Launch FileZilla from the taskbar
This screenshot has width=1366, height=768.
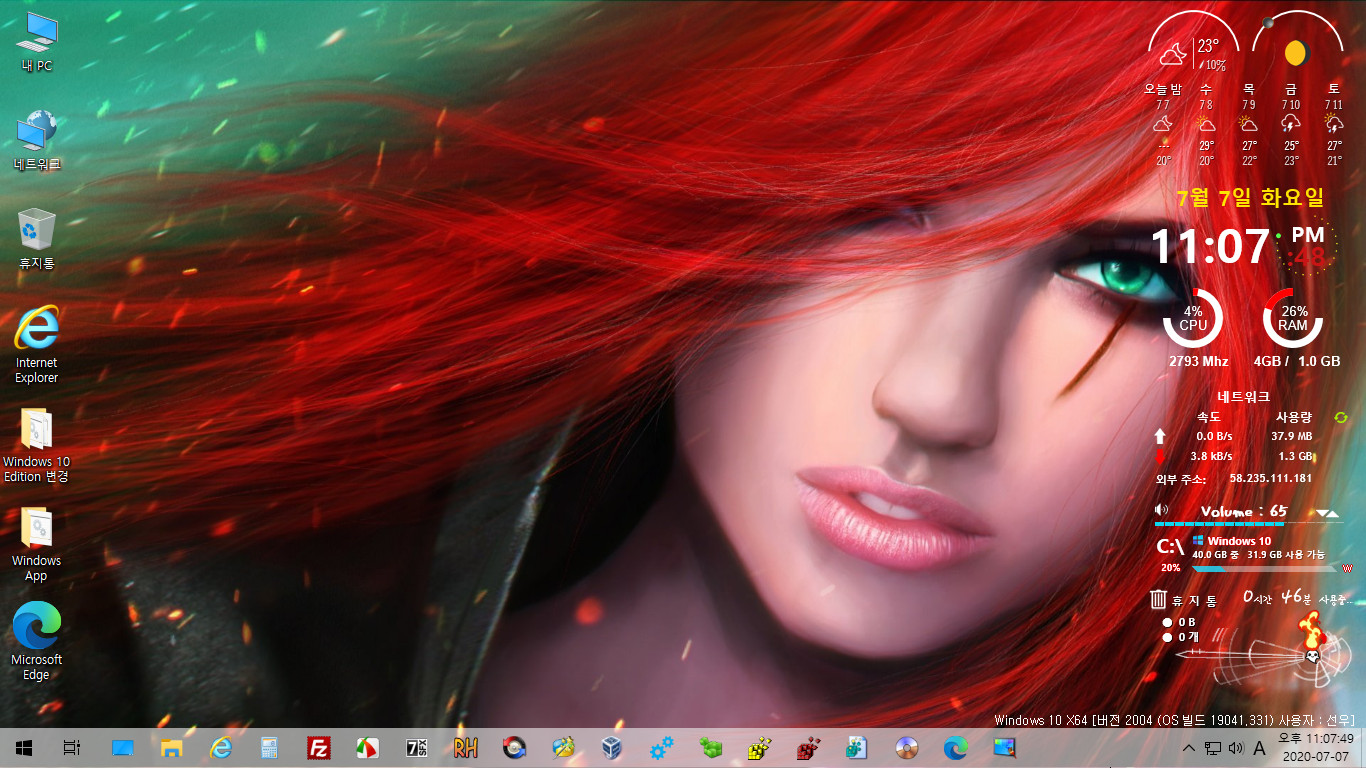[319, 747]
